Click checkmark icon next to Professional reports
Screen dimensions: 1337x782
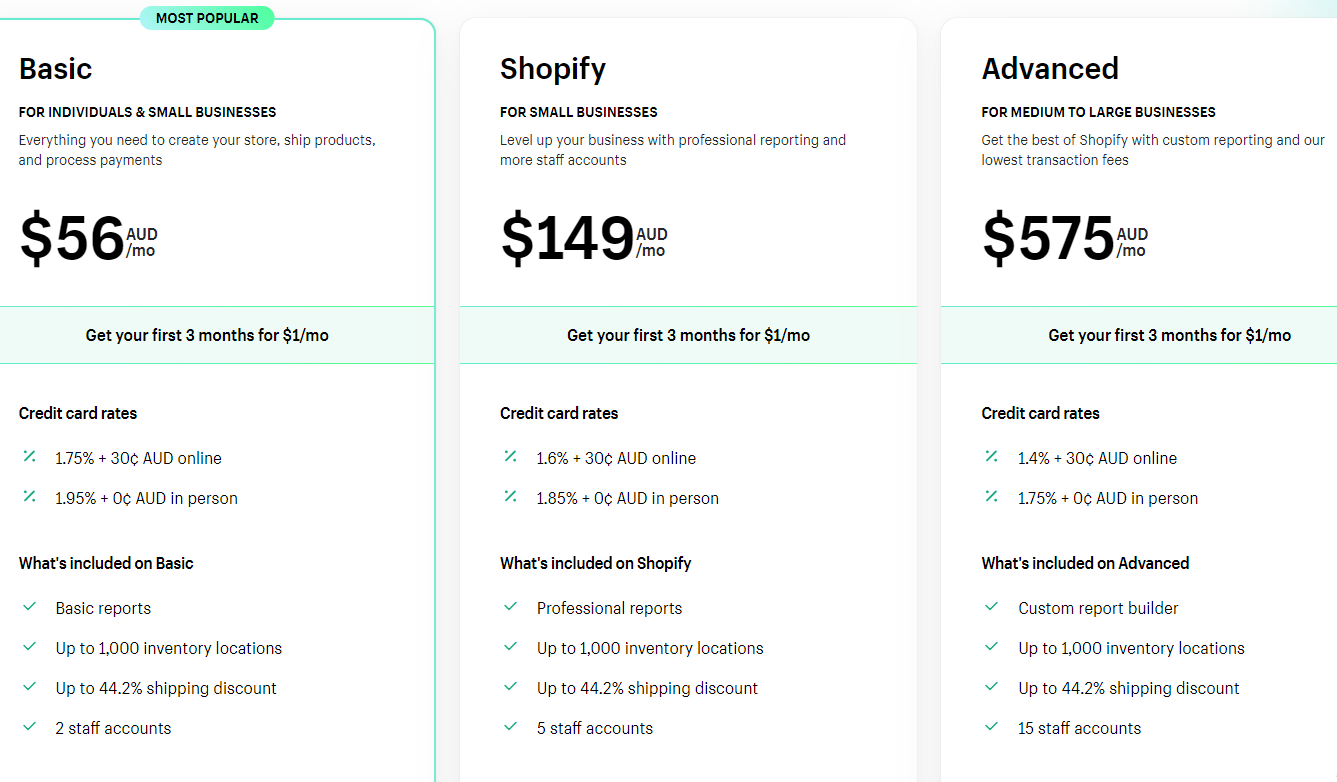(x=510, y=607)
